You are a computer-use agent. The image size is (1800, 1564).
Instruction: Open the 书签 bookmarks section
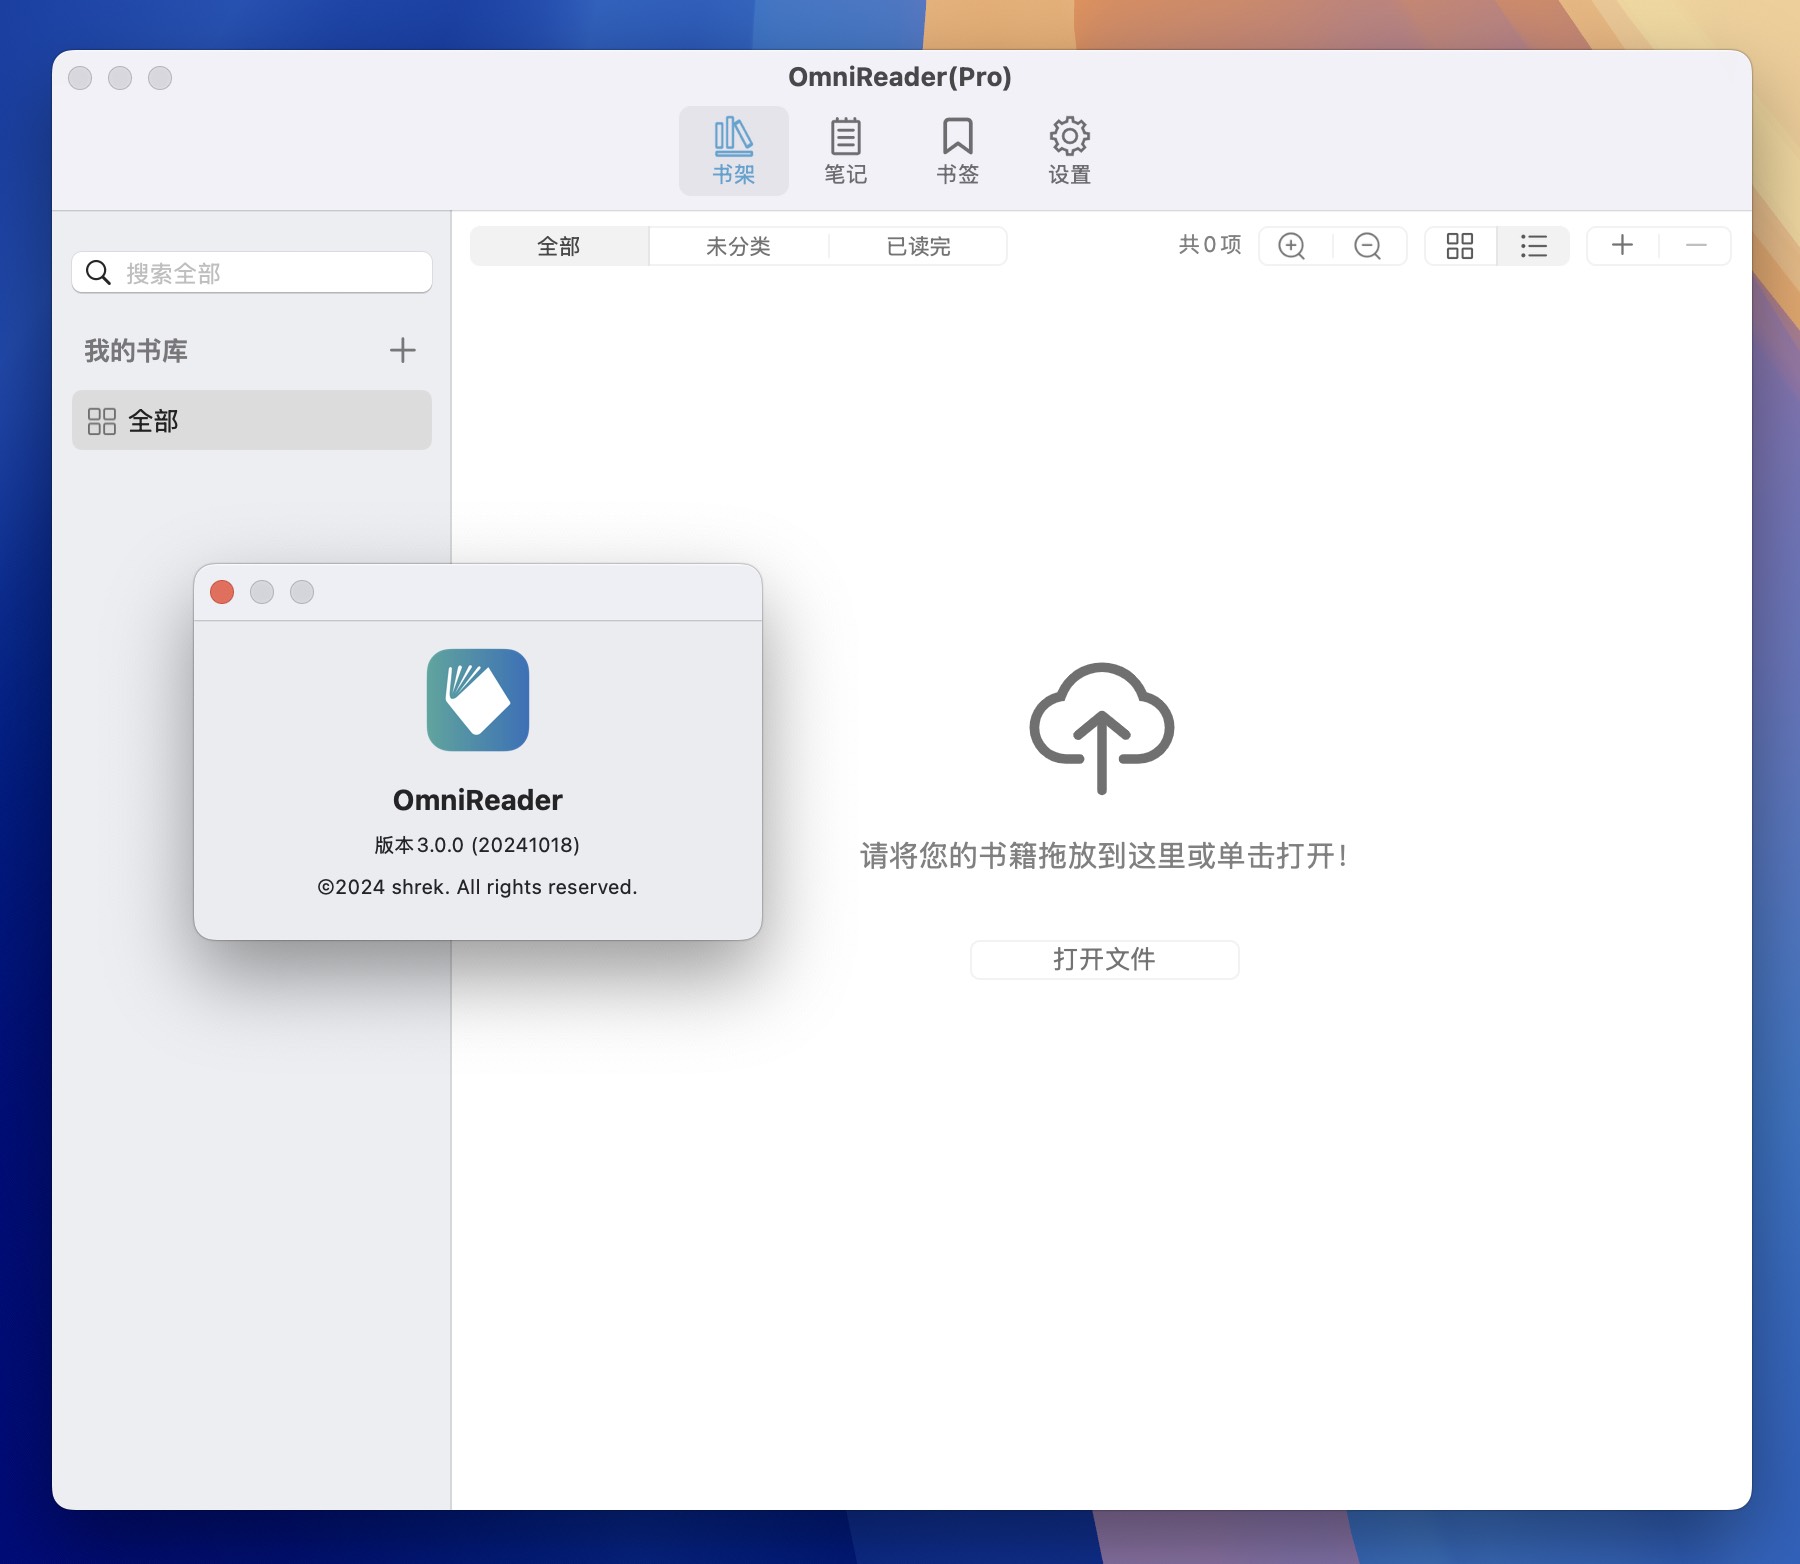pos(957,151)
